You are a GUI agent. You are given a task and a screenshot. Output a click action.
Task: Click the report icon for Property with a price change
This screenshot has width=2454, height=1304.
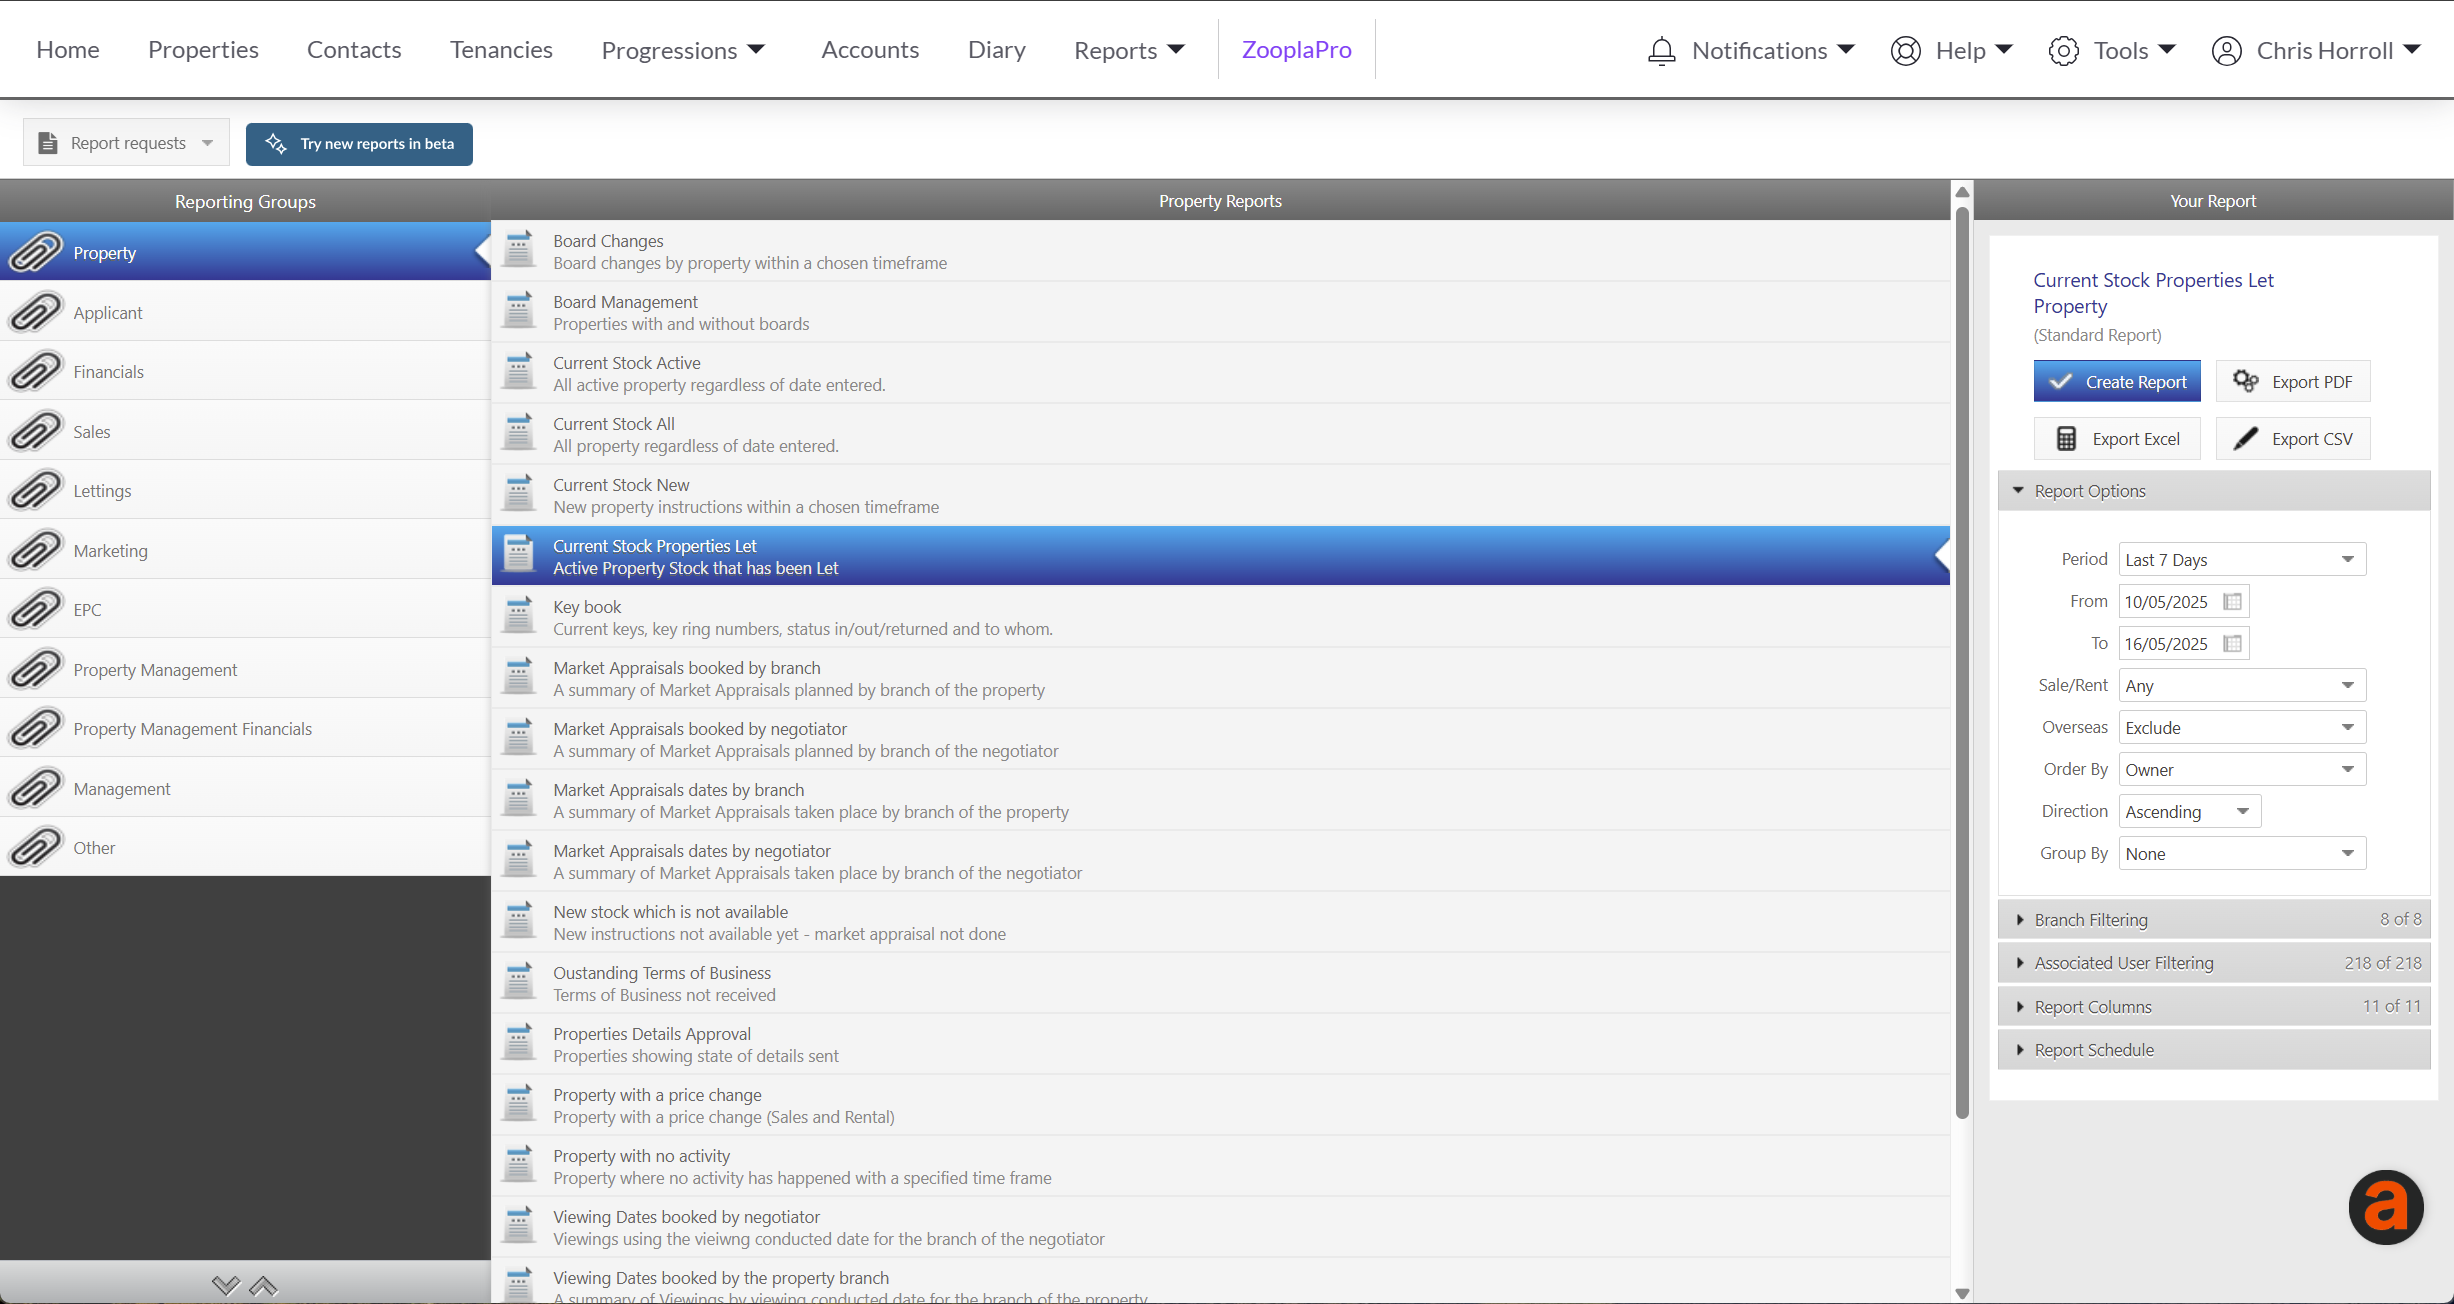(518, 1104)
